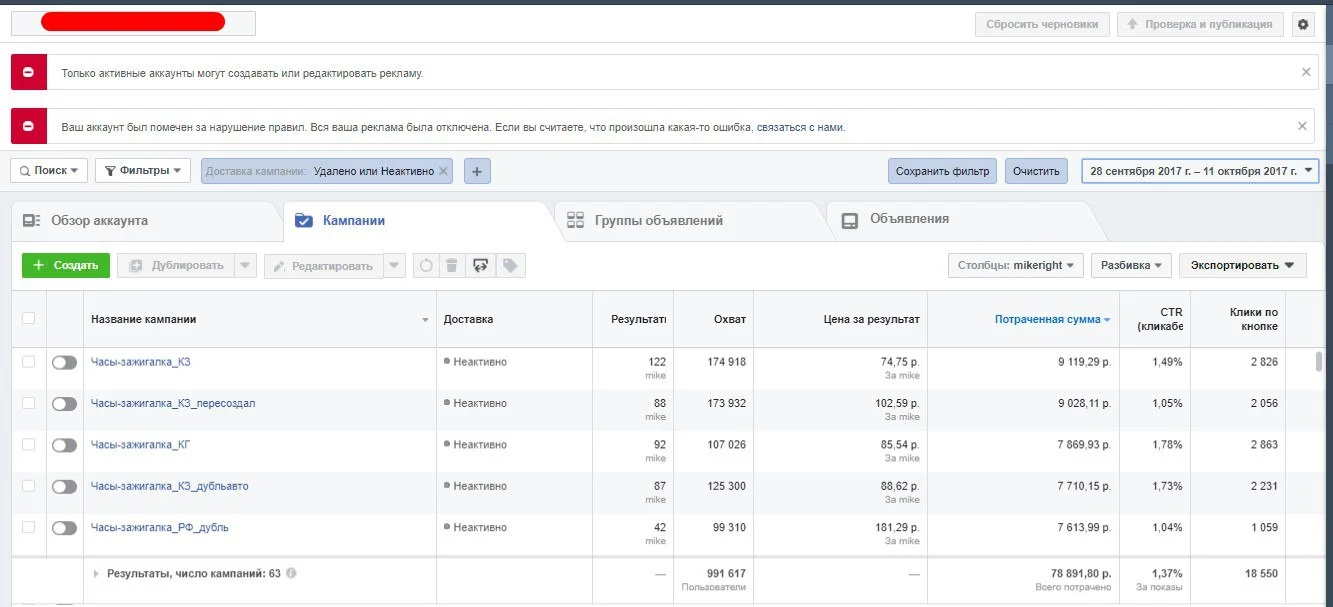Check the box for Часы-зажигалка_КГ row

(28, 444)
